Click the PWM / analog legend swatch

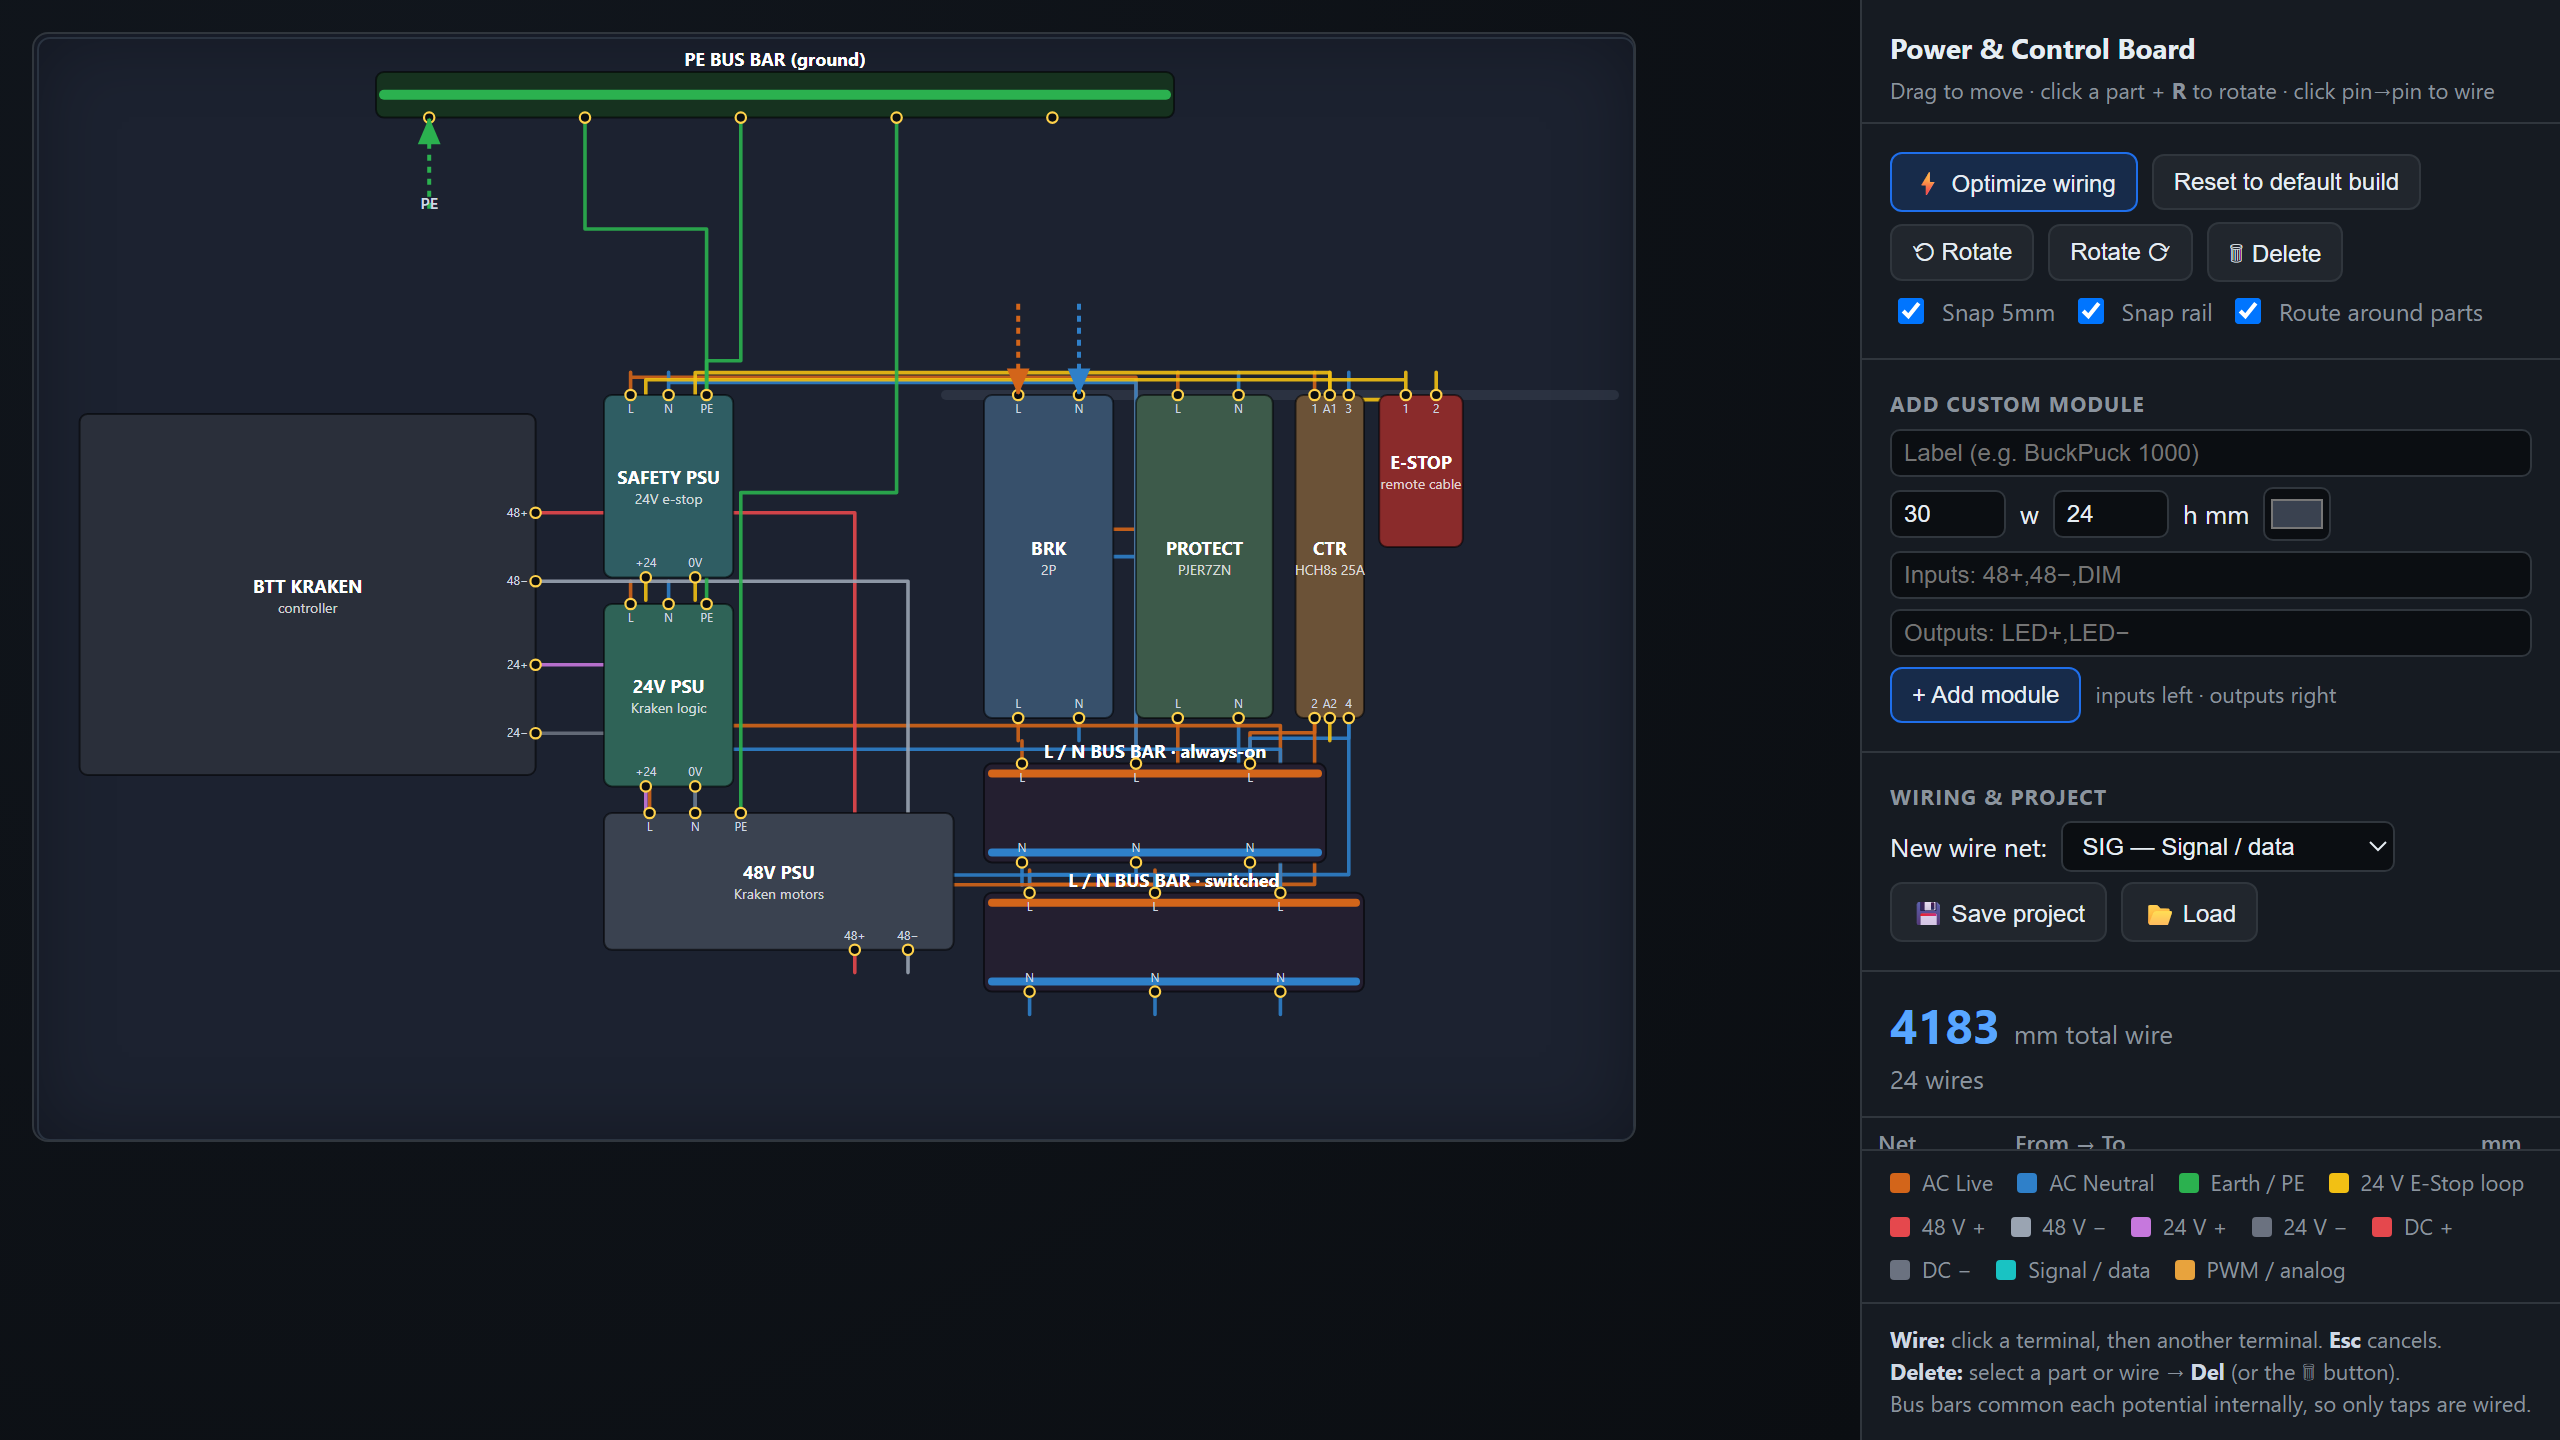(x=2184, y=1270)
